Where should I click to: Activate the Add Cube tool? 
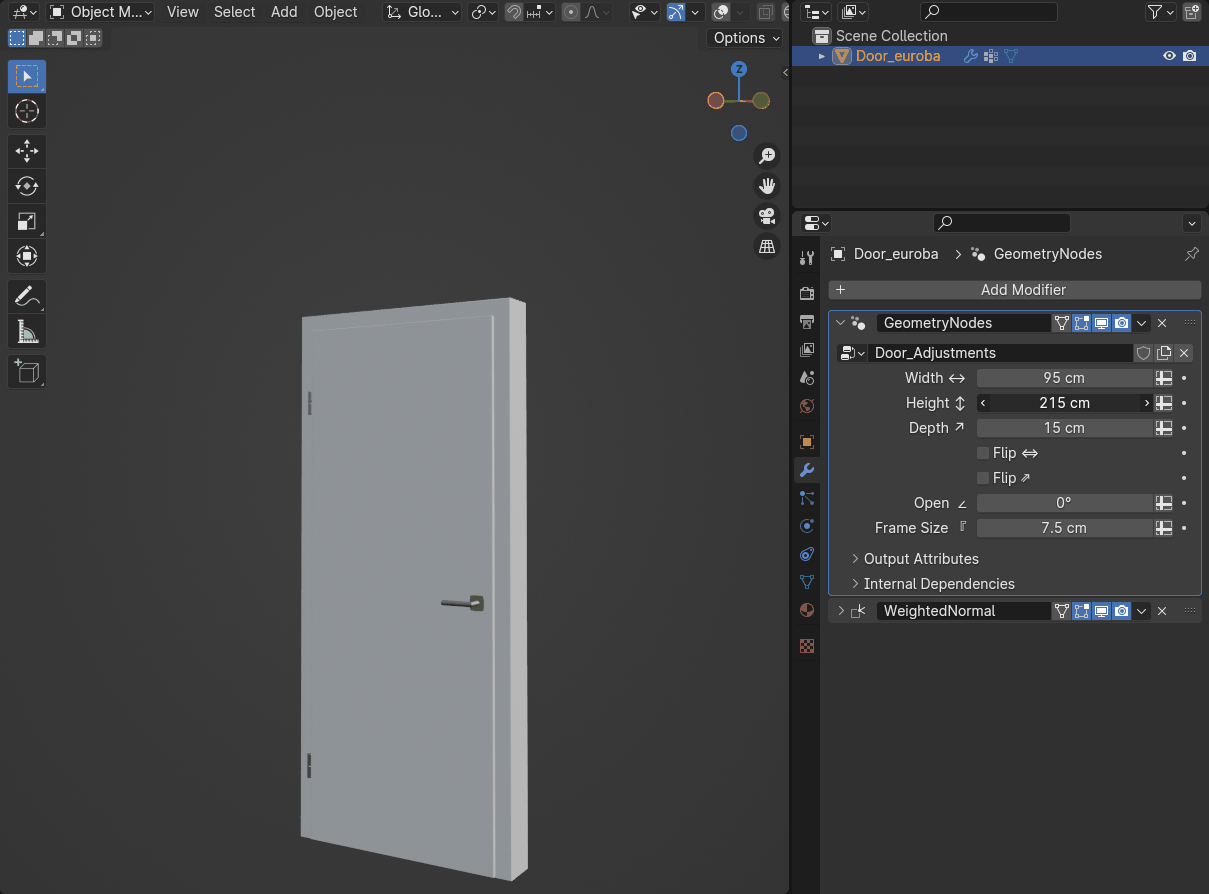pos(27,371)
